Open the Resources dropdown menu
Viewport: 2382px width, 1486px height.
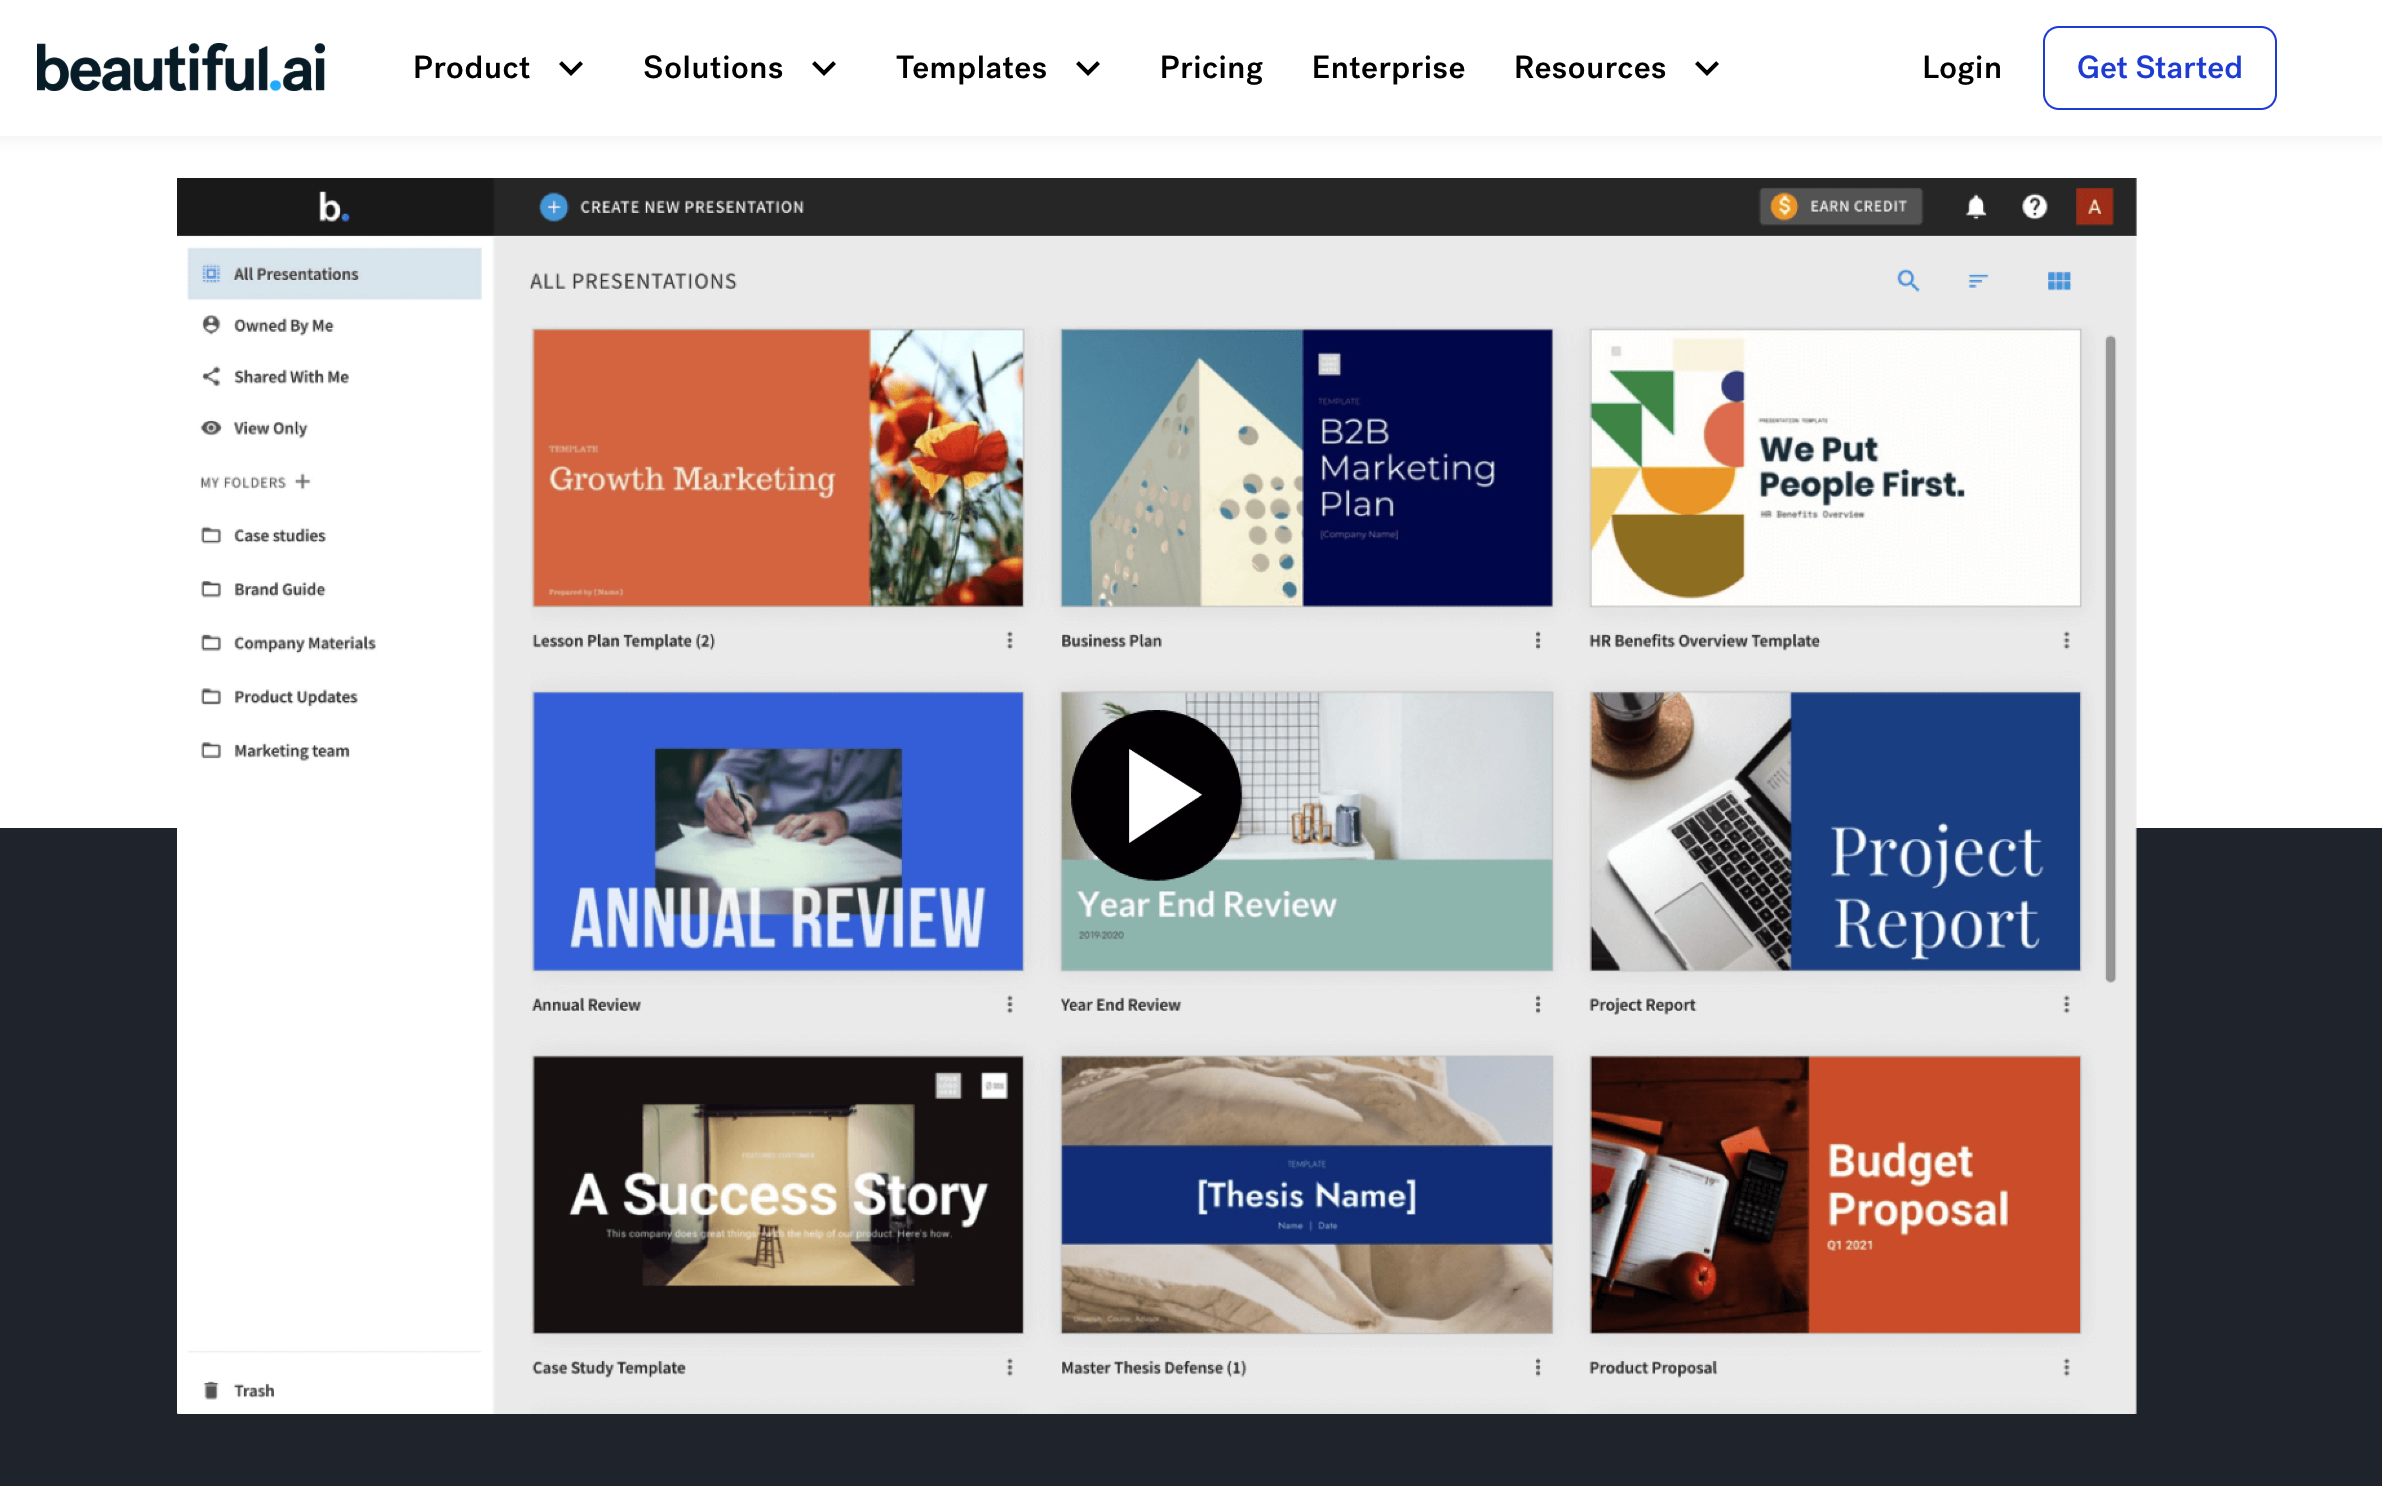tap(1616, 68)
